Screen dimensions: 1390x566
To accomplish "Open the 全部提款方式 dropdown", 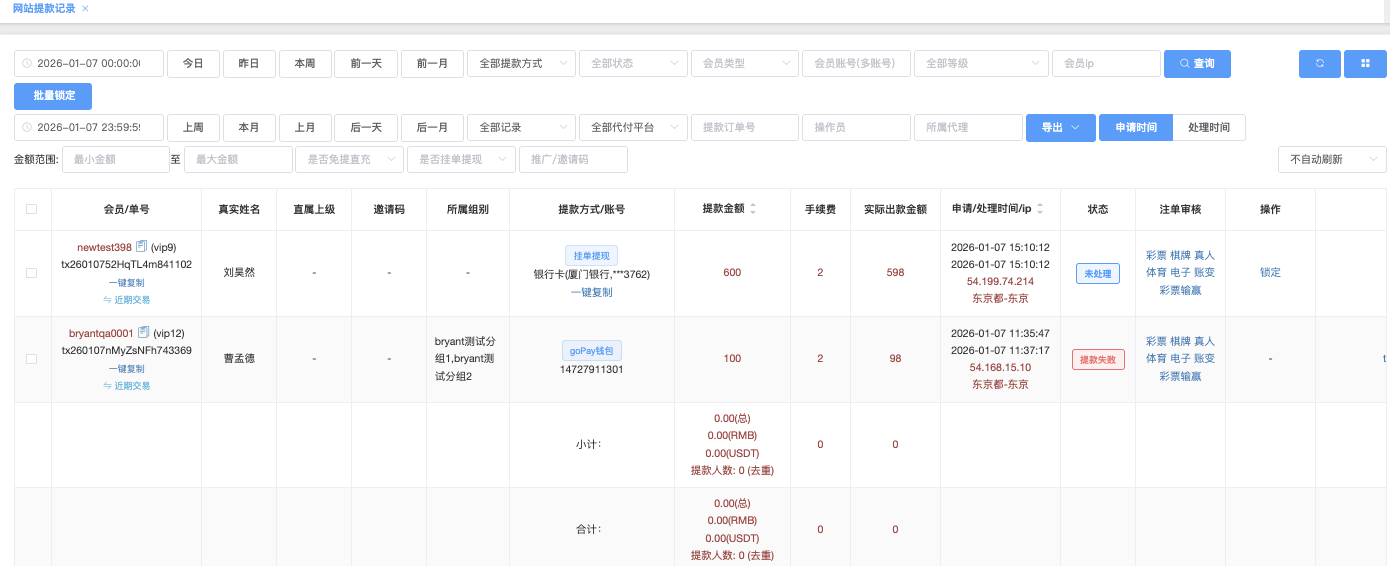I will coord(521,64).
